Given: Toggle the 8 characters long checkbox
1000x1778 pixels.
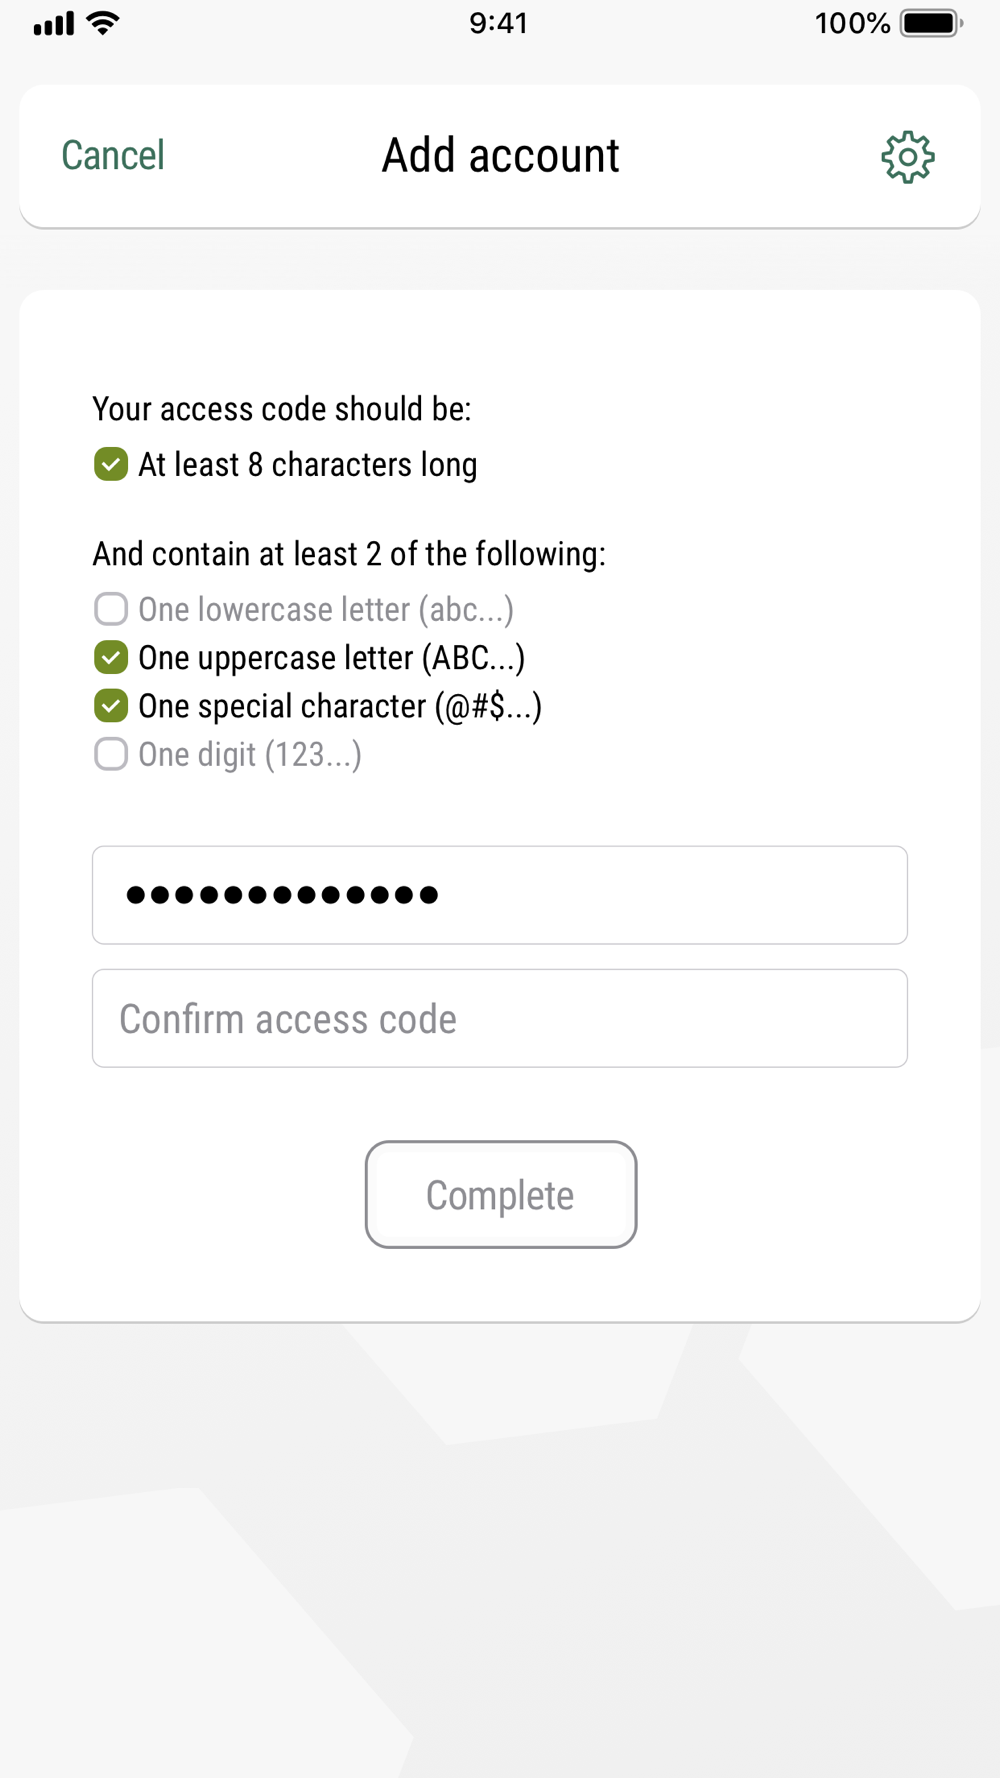Looking at the screenshot, I should 111,464.
